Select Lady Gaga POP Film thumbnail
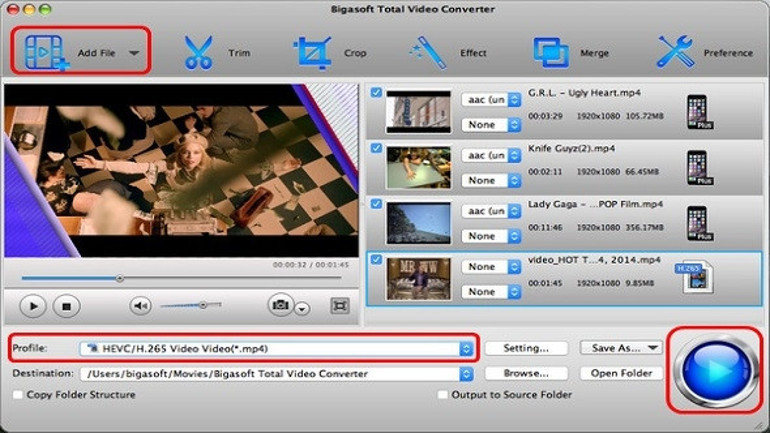Image resolution: width=770 pixels, height=433 pixels. pos(418,223)
